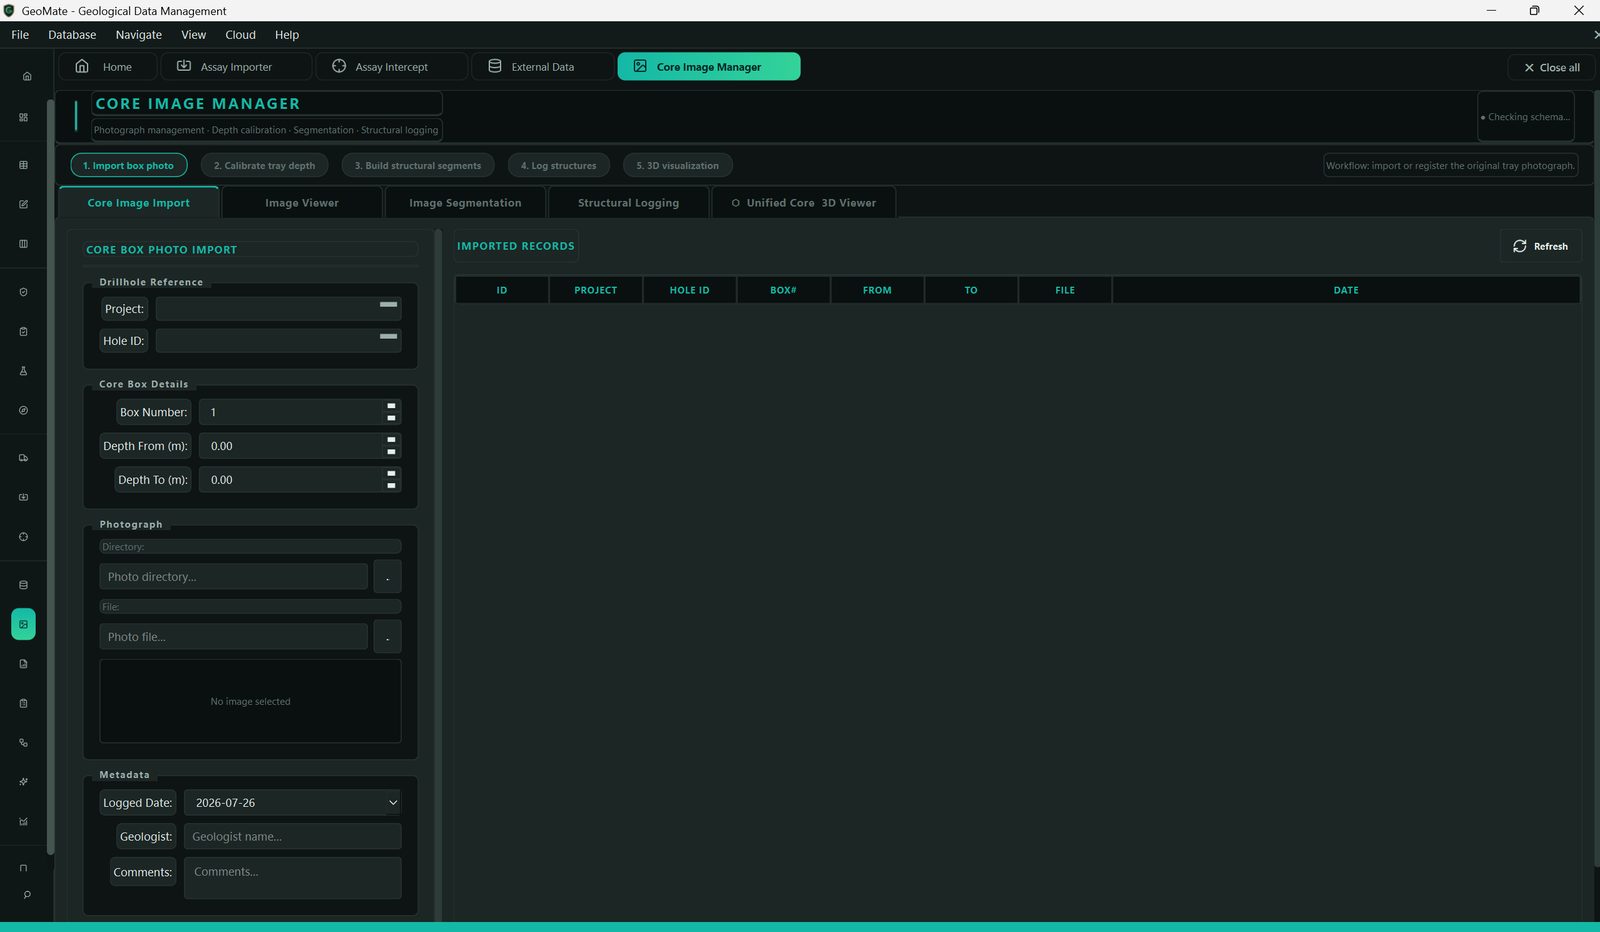Select the pencil edit icon in left sidebar

point(23,204)
